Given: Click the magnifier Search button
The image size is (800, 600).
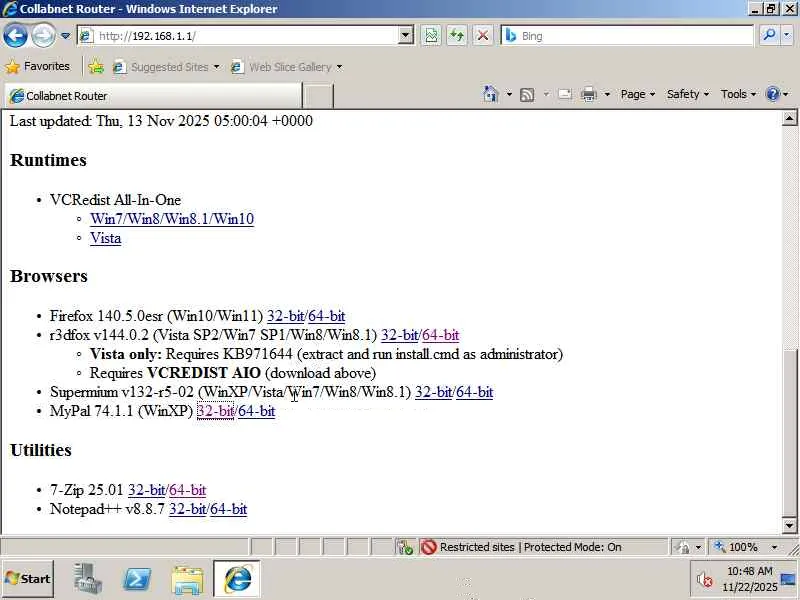Looking at the screenshot, I should click(x=769, y=35).
